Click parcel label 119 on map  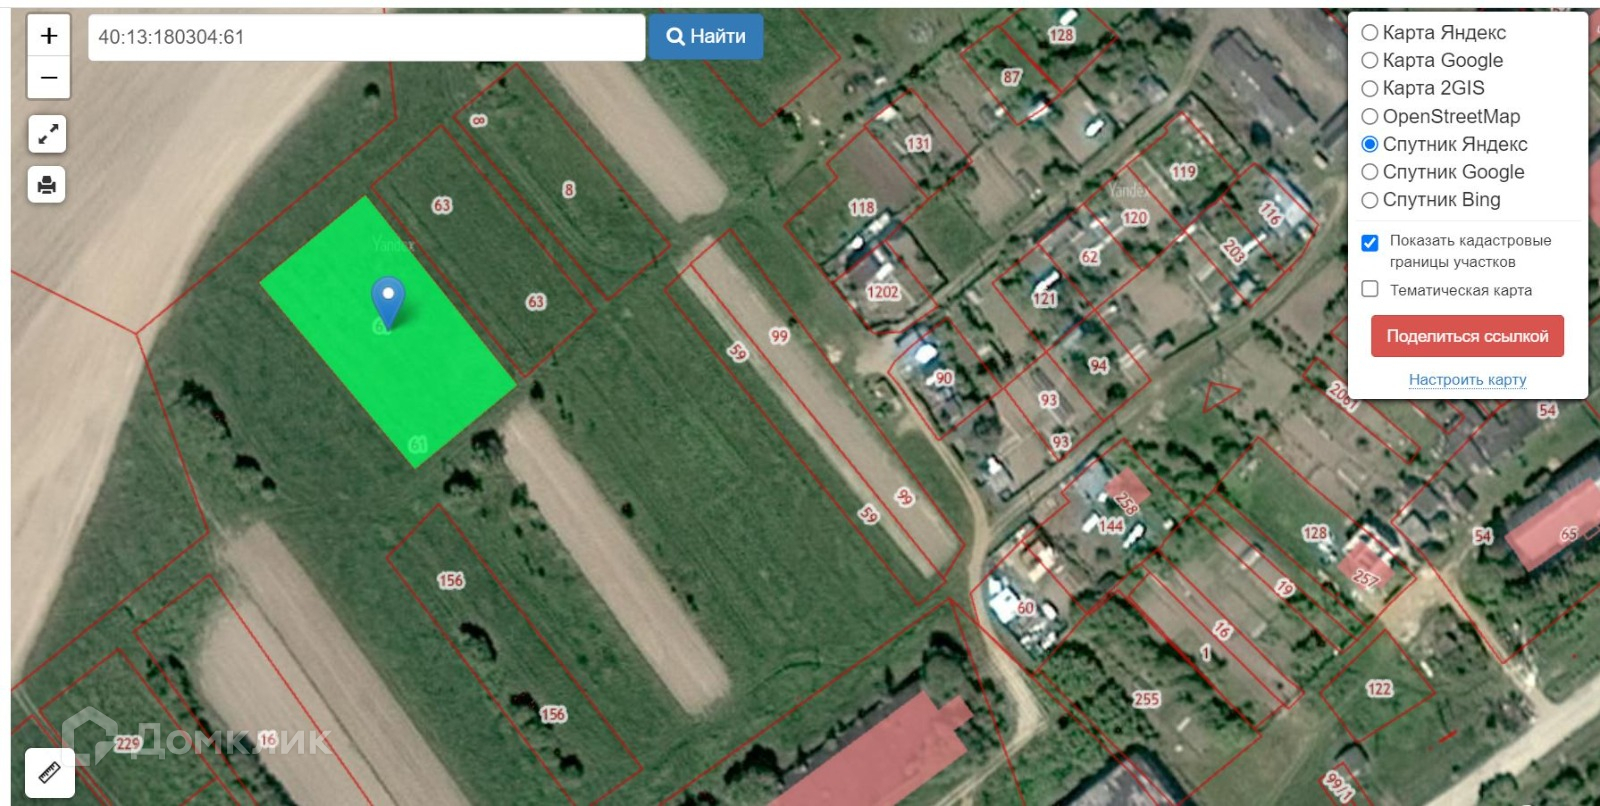(1184, 172)
